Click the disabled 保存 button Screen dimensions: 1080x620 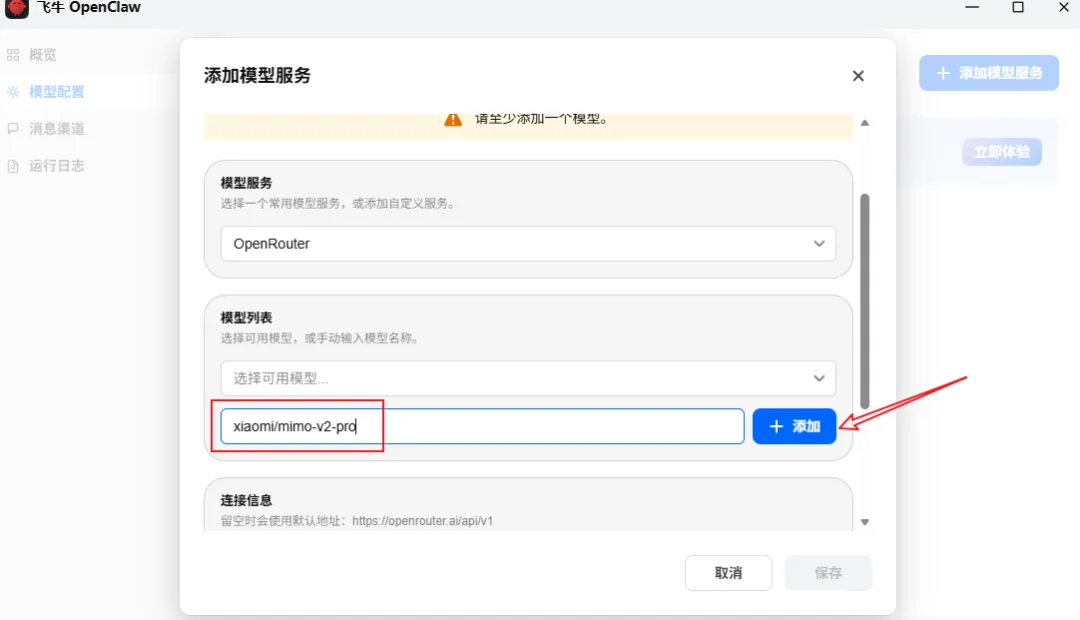(828, 573)
